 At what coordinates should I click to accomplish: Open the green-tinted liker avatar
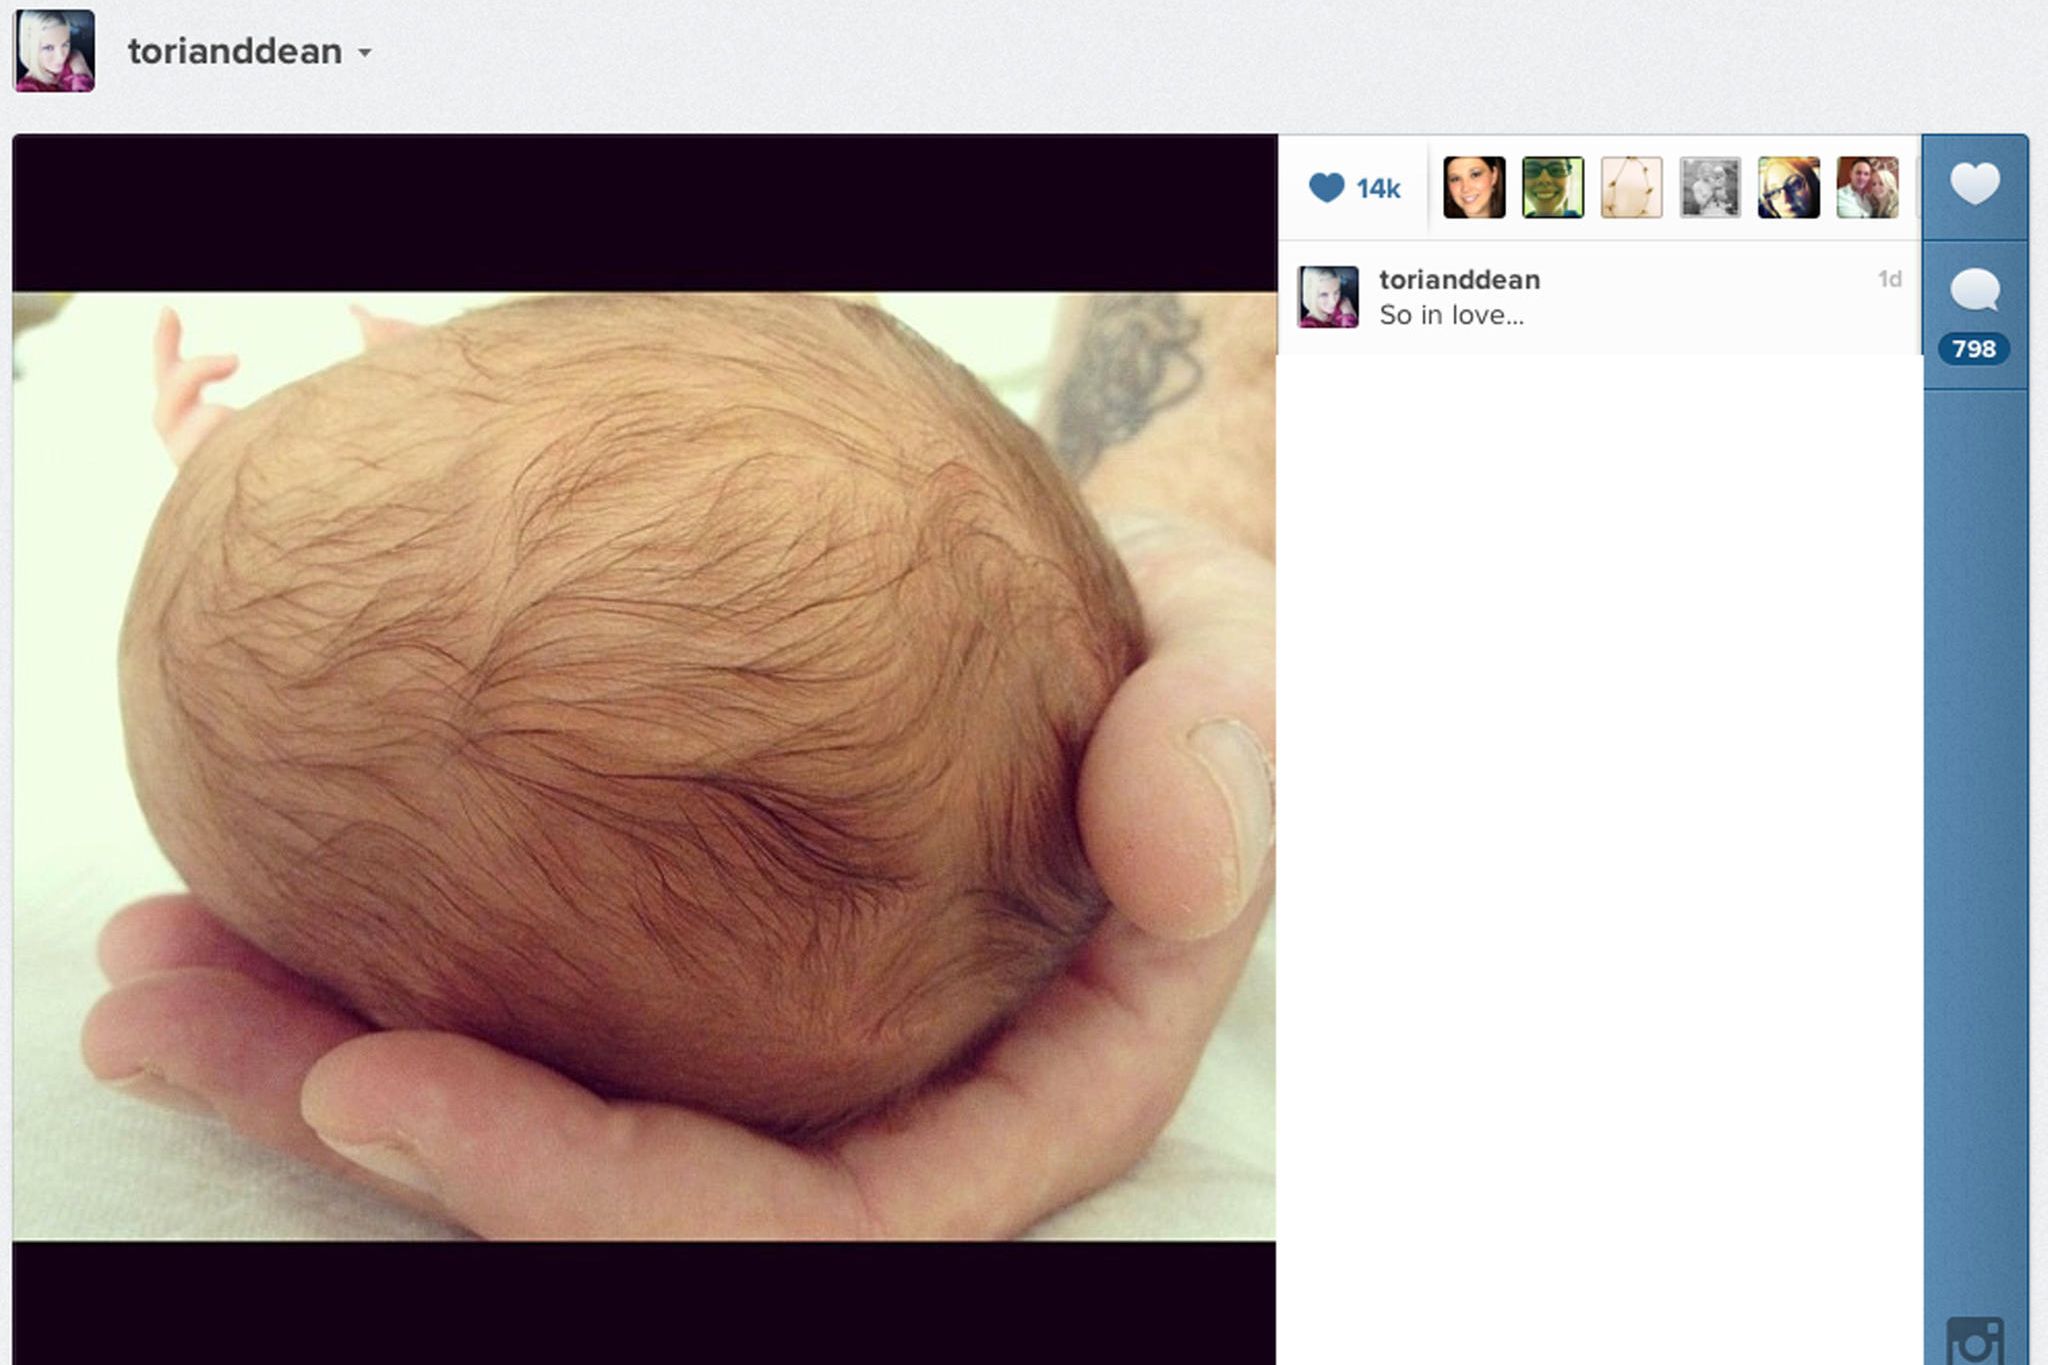[x=1553, y=187]
